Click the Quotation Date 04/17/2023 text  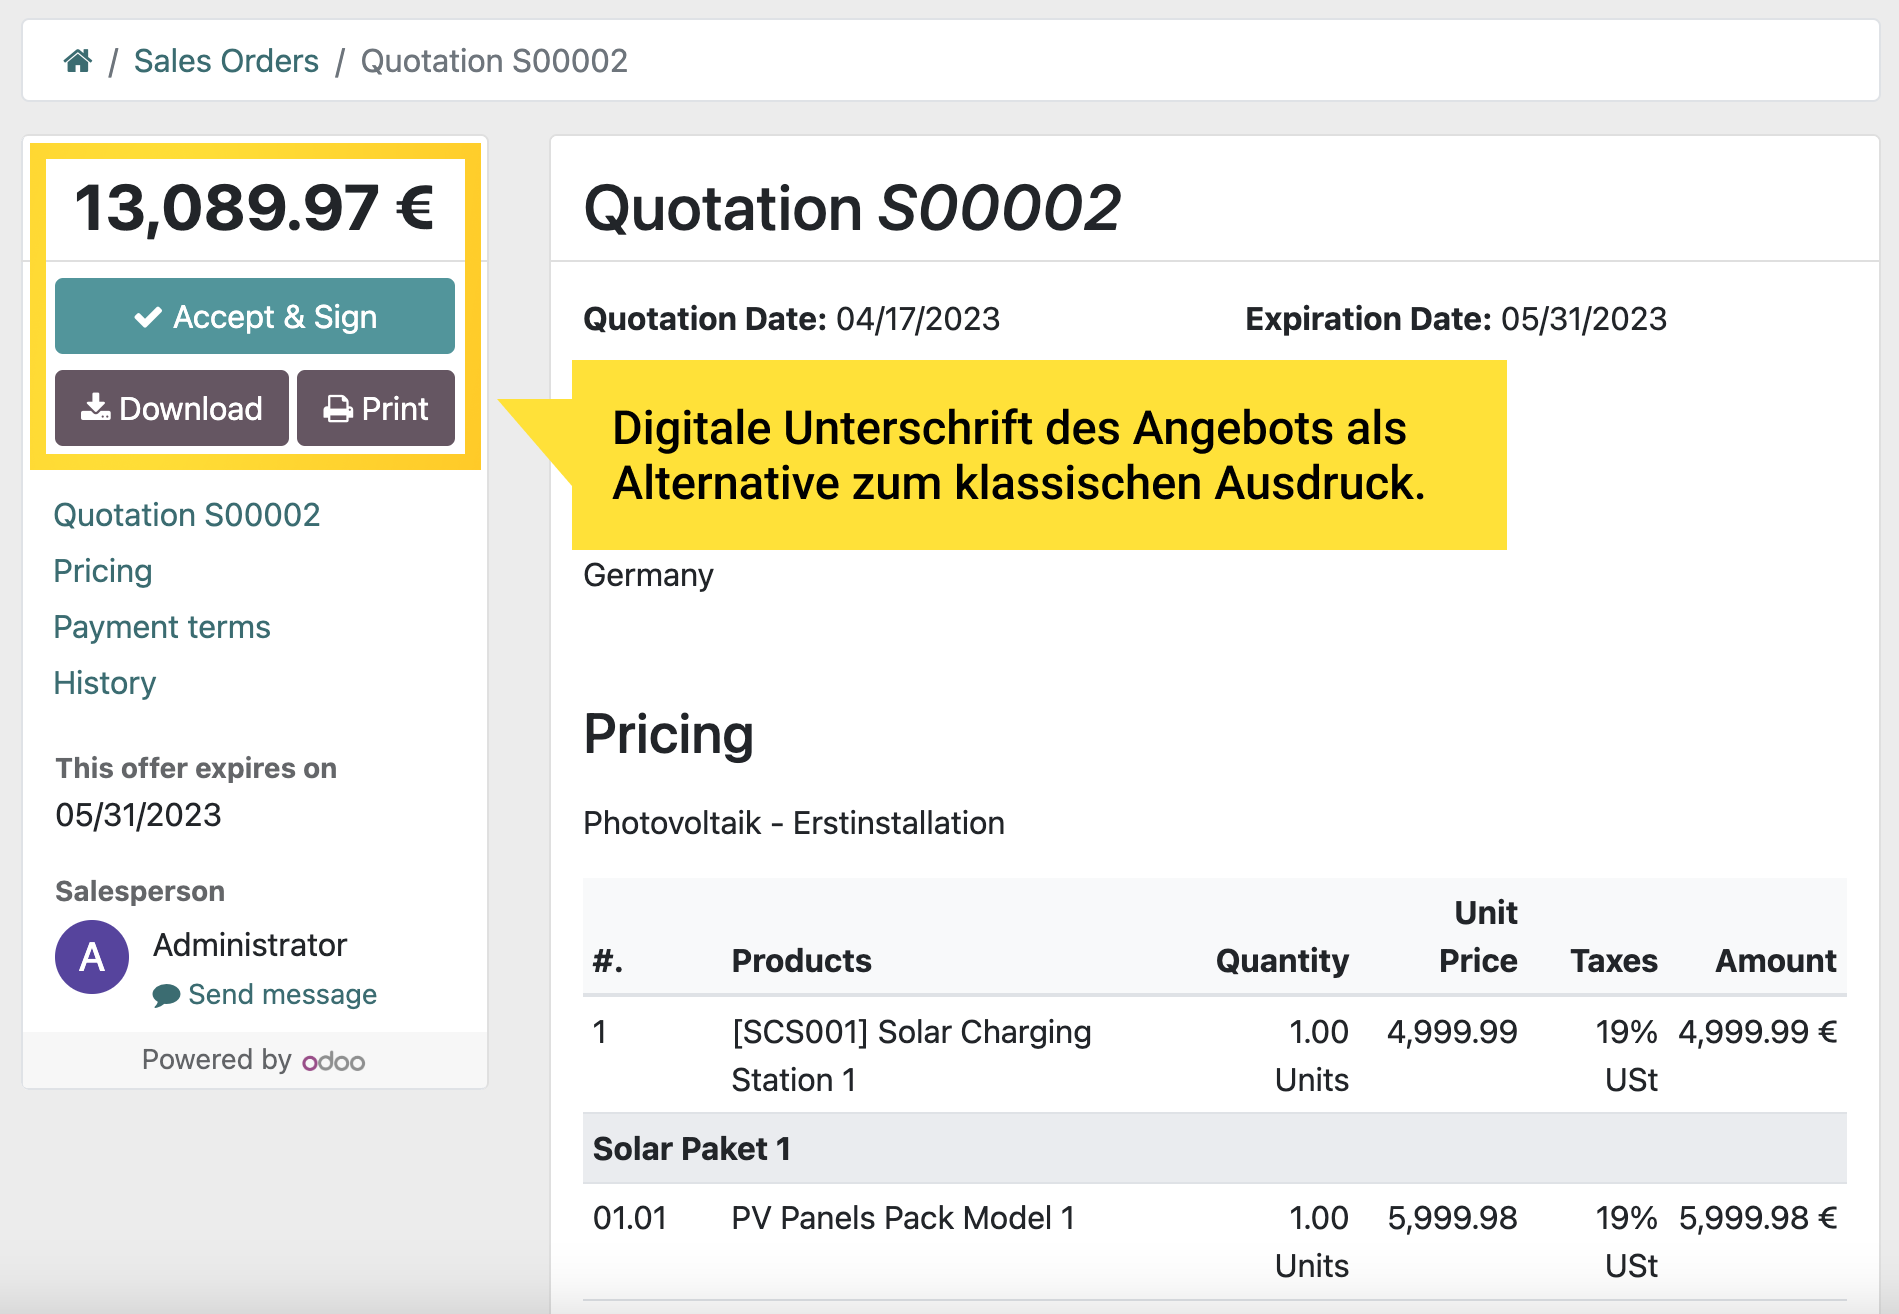[x=791, y=319]
